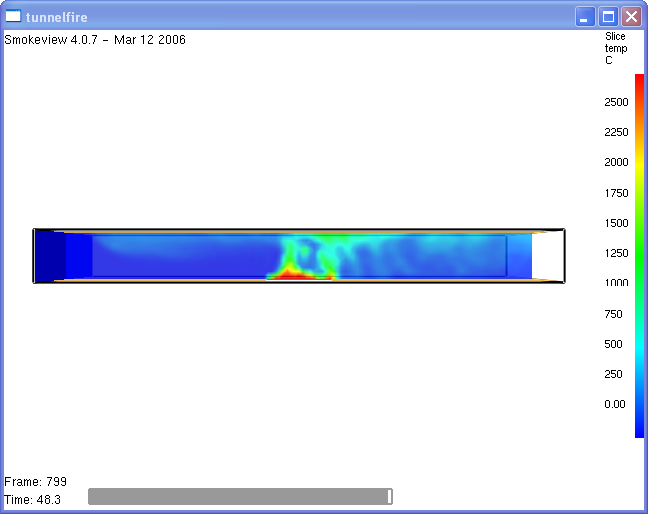Click the Time: 48.3 readout
Viewport: 648px width, 514px height.
point(33,499)
